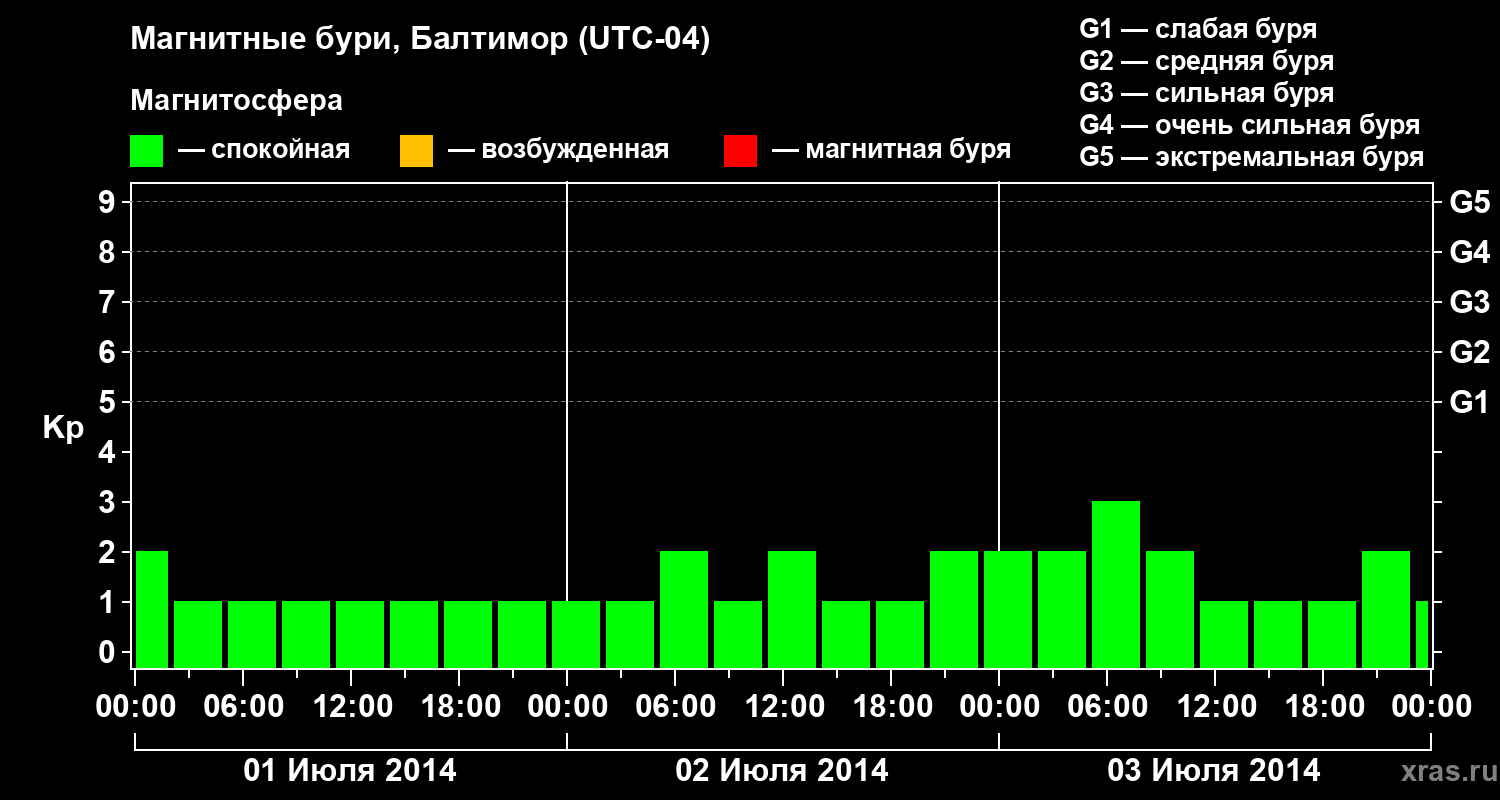This screenshot has height=800, width=1500.
Task: Click the '12:00' time label above 01 Июля 2014
Action: [x=352, y=707]
